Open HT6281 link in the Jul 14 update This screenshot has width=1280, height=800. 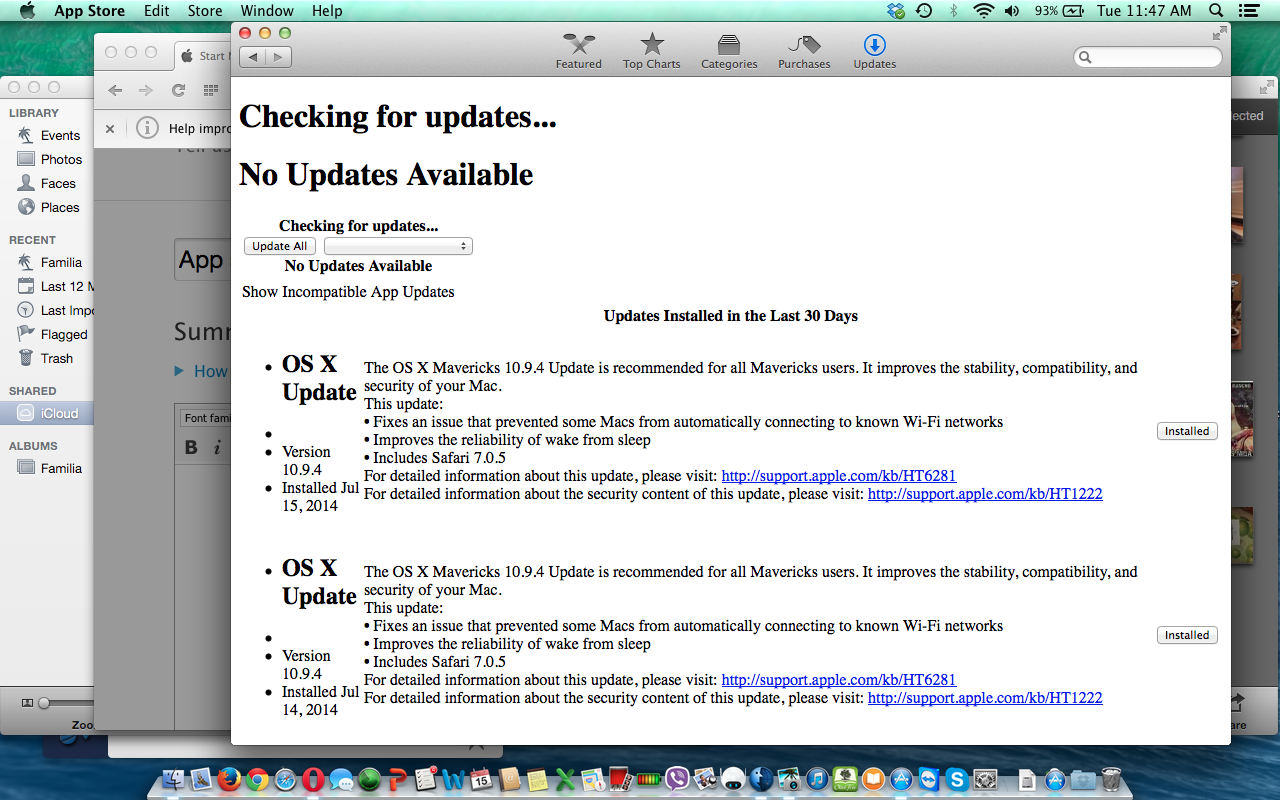(839, 680)
